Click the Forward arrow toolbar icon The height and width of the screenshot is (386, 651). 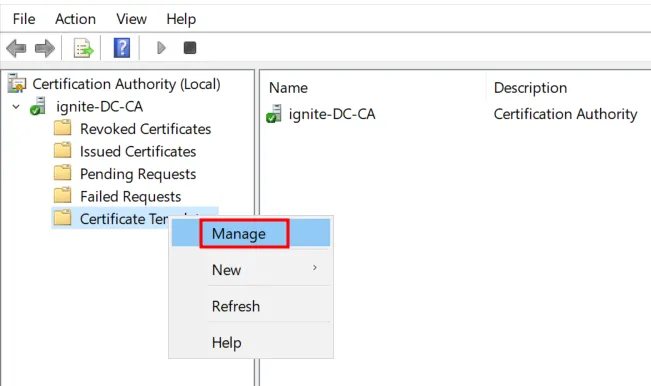[x=45, y=48]
